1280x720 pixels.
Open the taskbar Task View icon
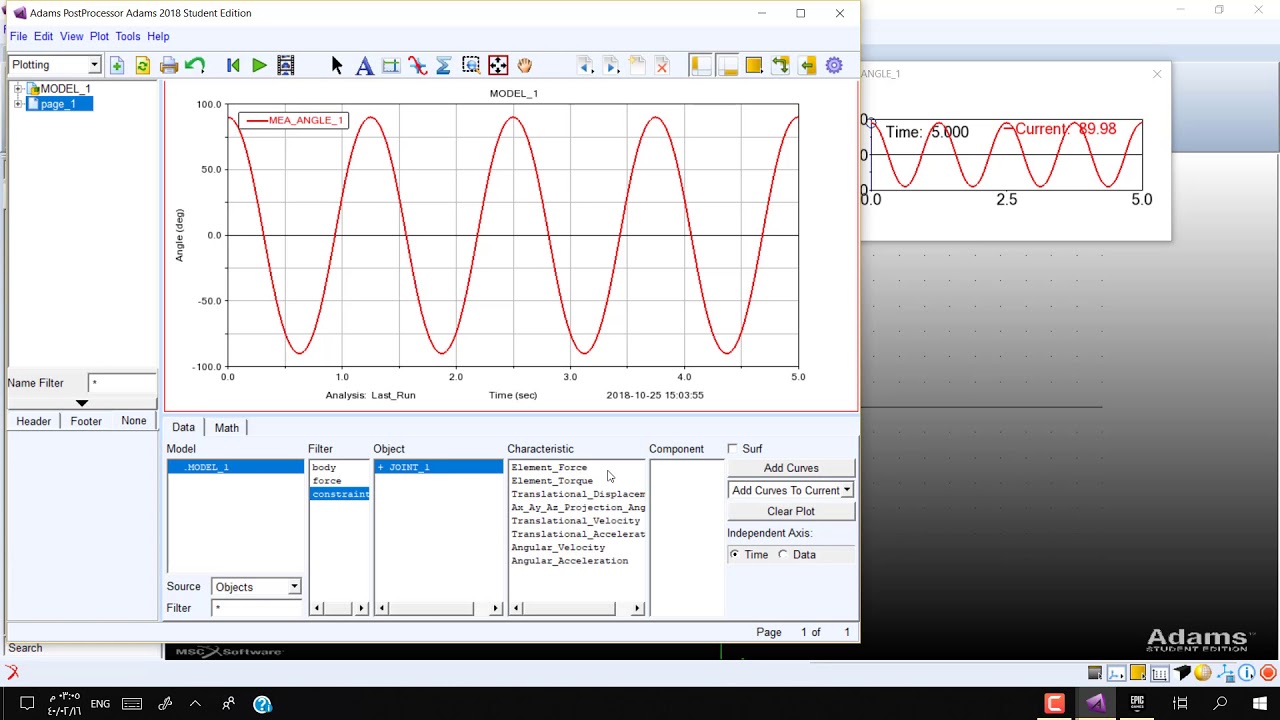(1180, 704)
